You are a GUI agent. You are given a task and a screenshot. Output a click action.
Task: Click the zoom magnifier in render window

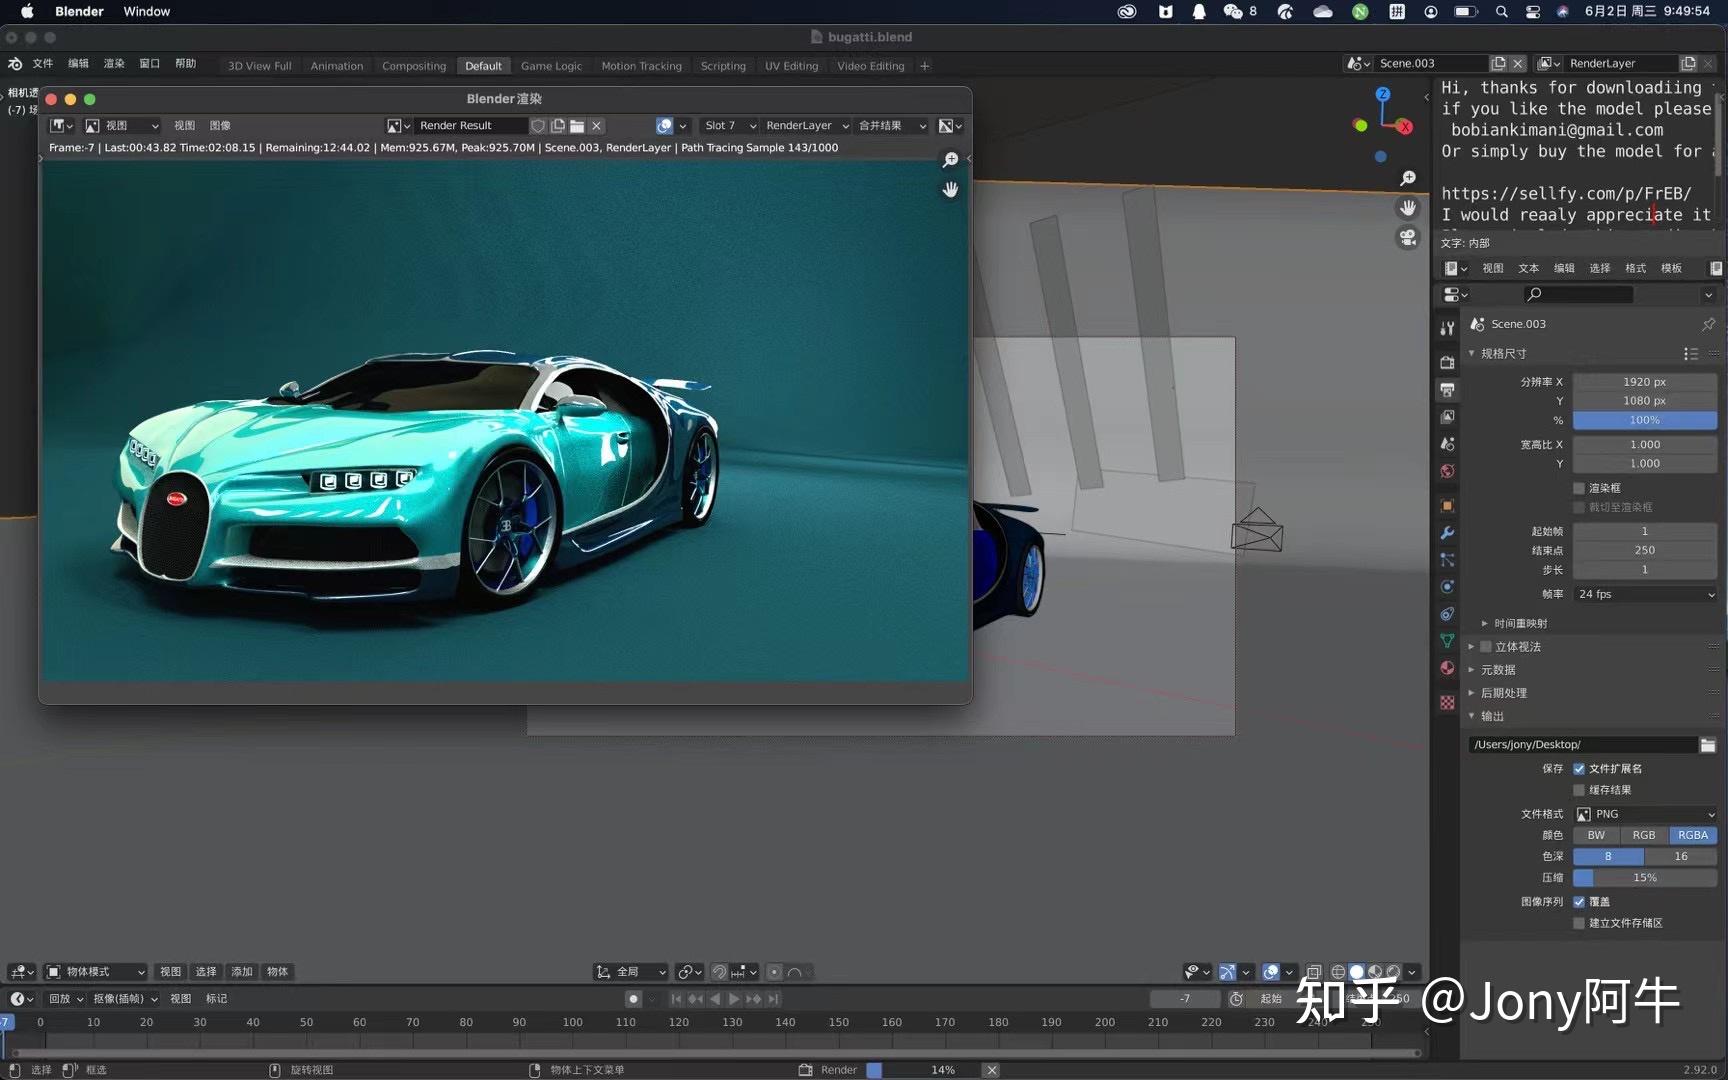tap(950, 160)
